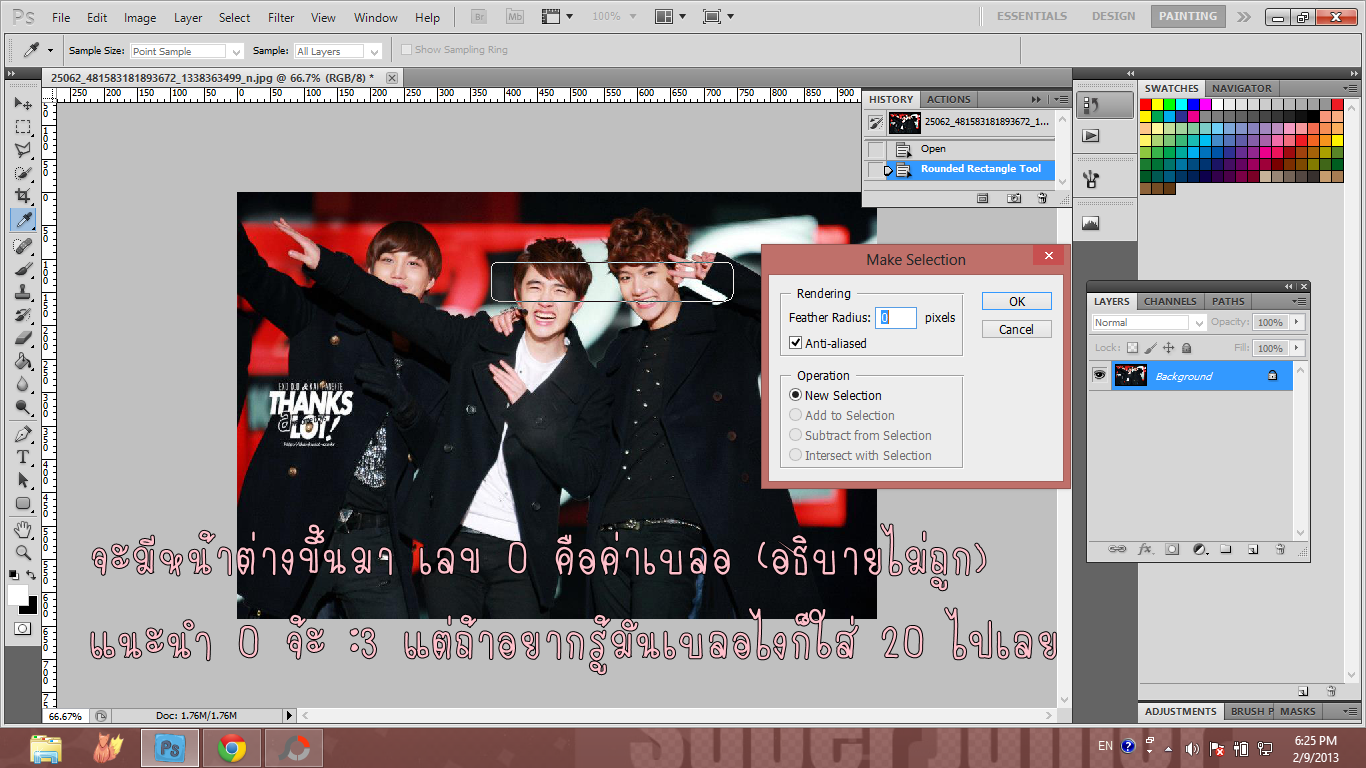Create a new layer in Layers panel

click(1253, 549)
